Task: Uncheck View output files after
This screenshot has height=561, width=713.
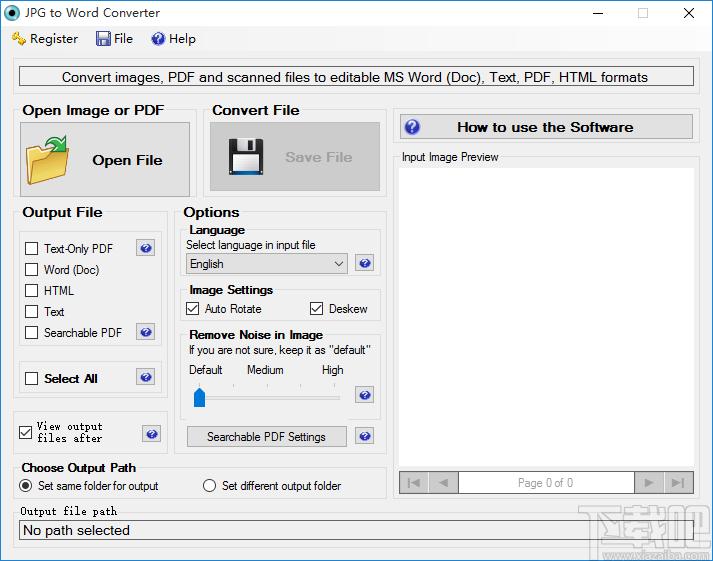Action: (25, 432)
